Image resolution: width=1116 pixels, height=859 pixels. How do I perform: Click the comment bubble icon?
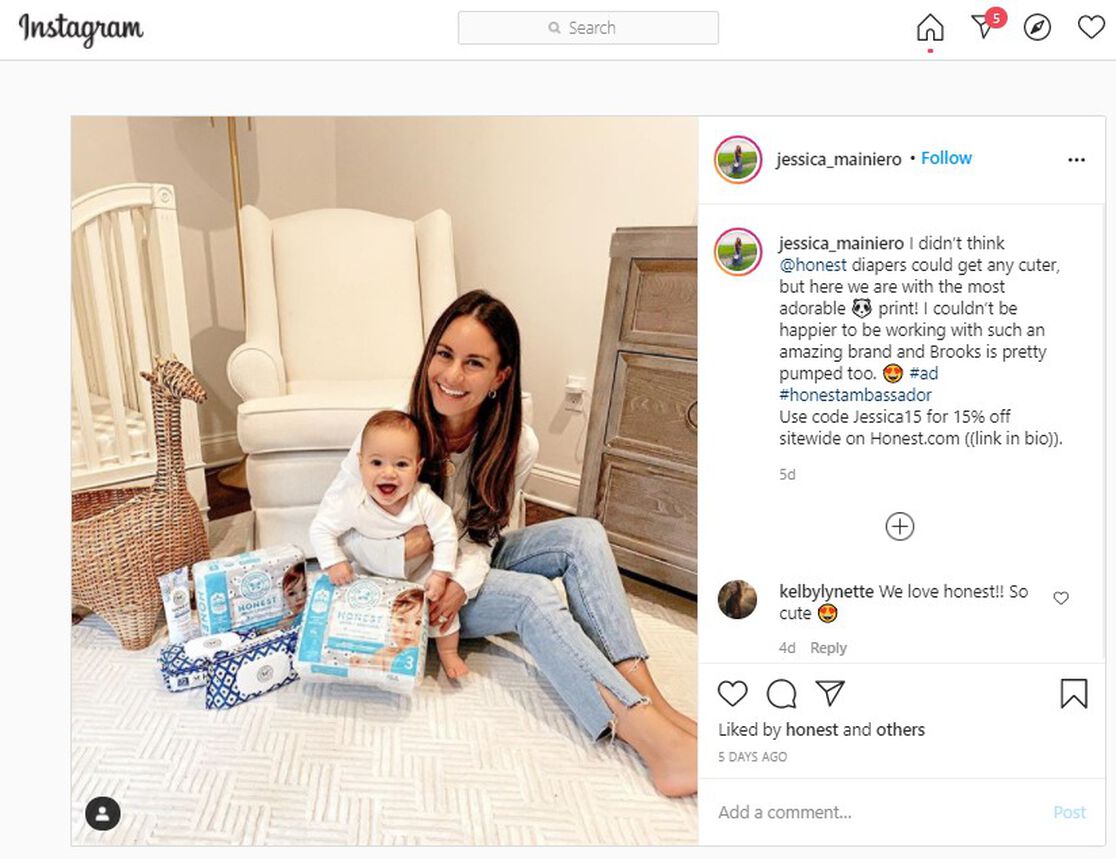(x=781, y=694)
